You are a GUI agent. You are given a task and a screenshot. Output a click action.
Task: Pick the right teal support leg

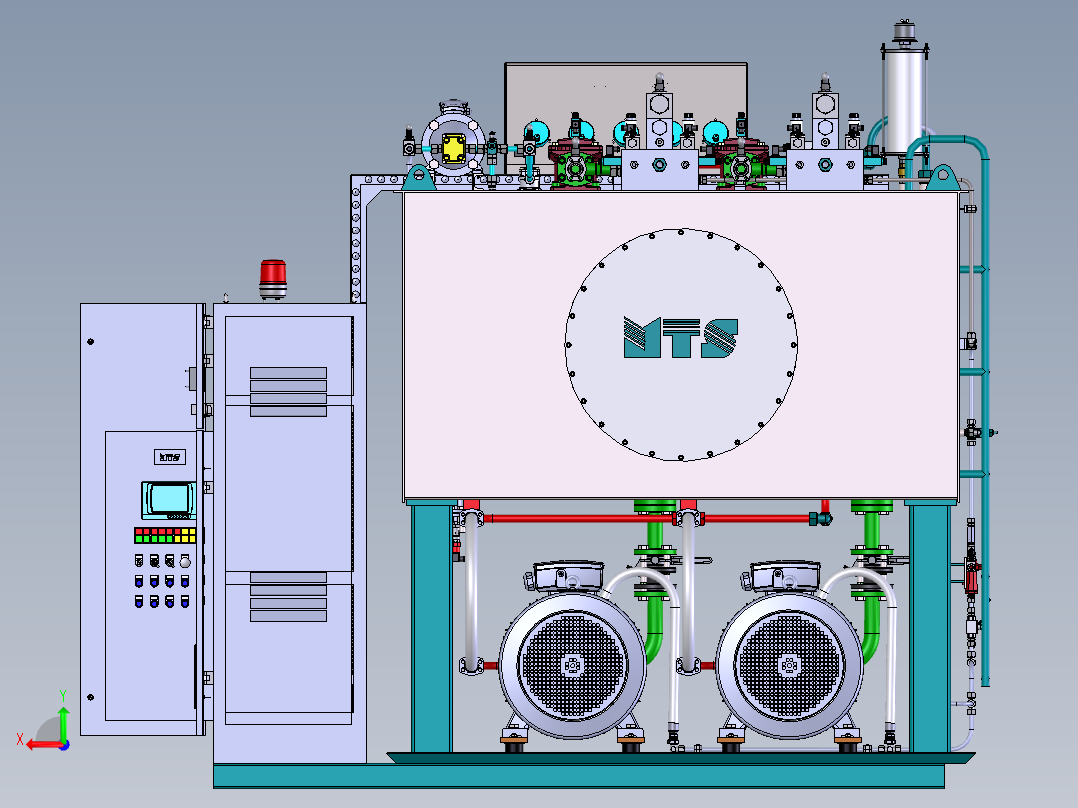point(929,627)
